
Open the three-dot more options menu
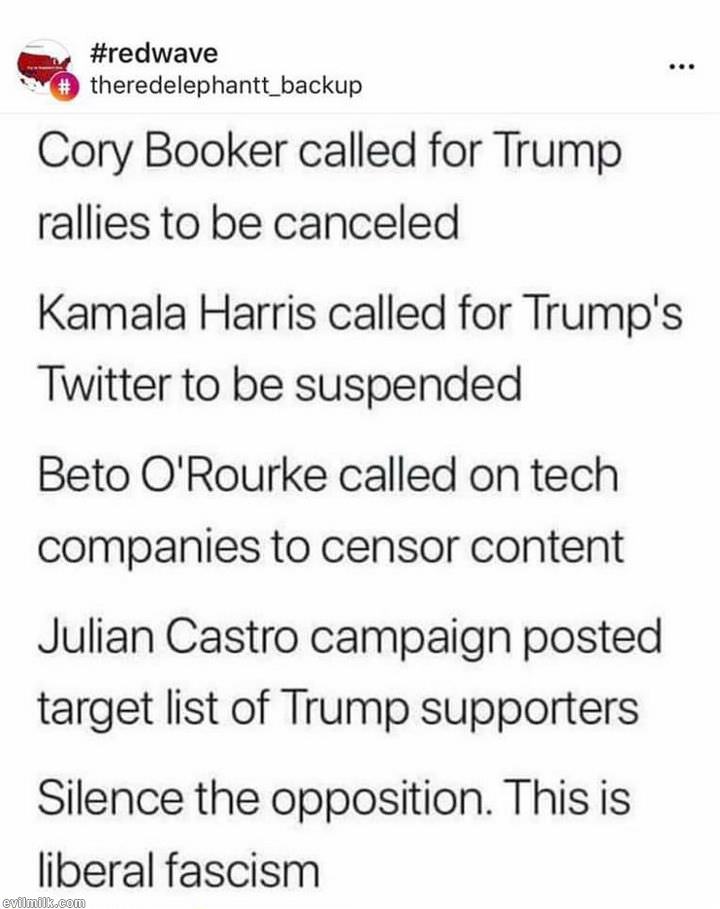click(x=681, y=68)
